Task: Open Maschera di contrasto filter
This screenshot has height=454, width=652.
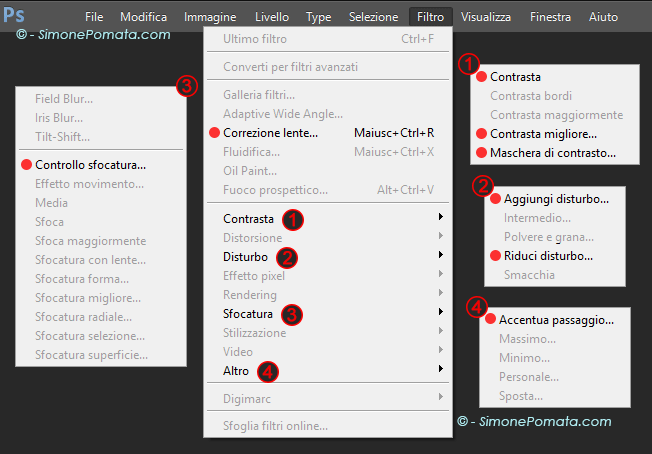Action: [555, 153]
